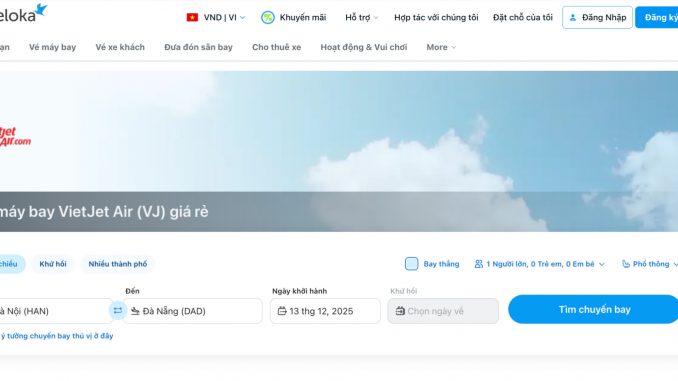
Task: Click the Vietnam flag icon
Action: coord(192,17)
